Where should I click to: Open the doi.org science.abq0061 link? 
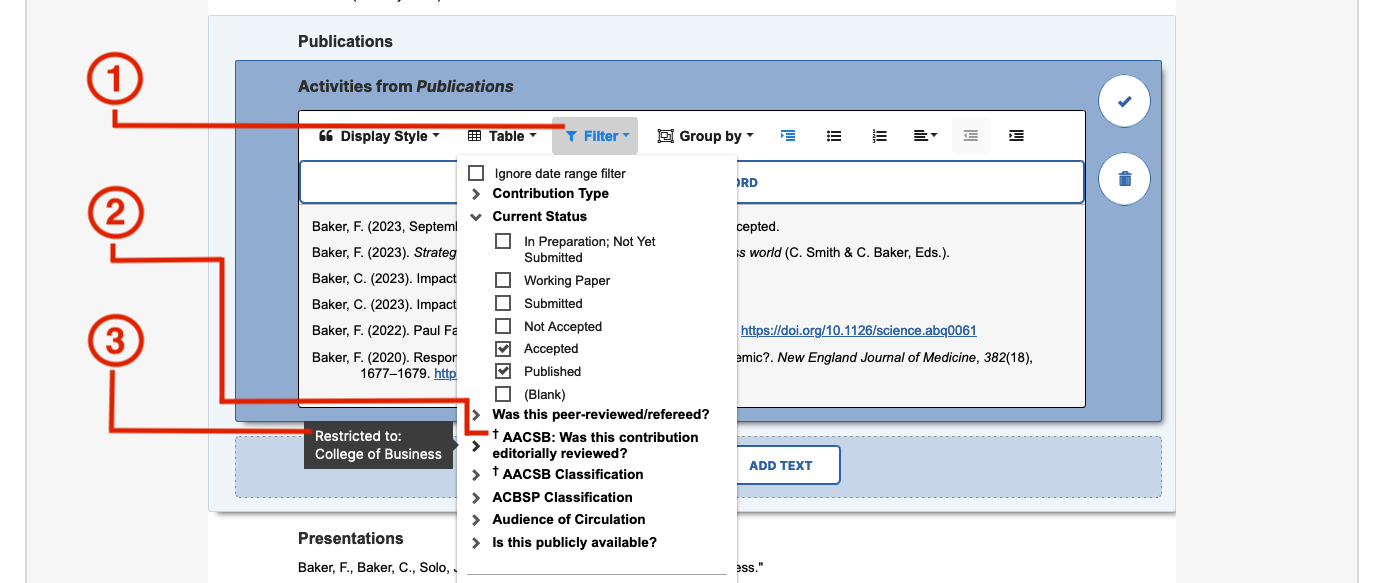click(858, 331)
